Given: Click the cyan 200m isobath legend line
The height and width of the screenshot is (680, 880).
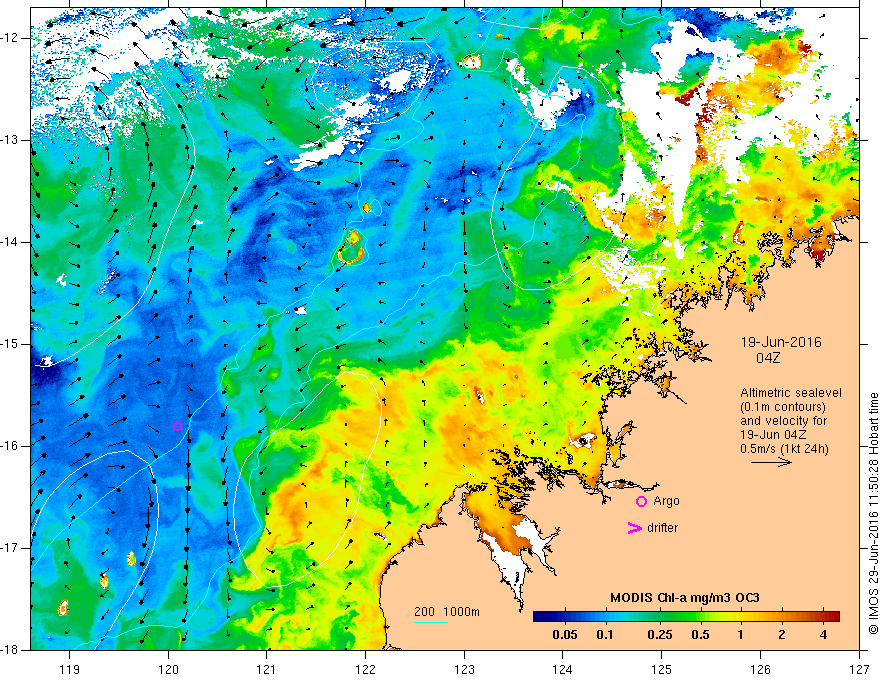Looking at the screenshot, I should pyautogui.click(x=430, y=622).
